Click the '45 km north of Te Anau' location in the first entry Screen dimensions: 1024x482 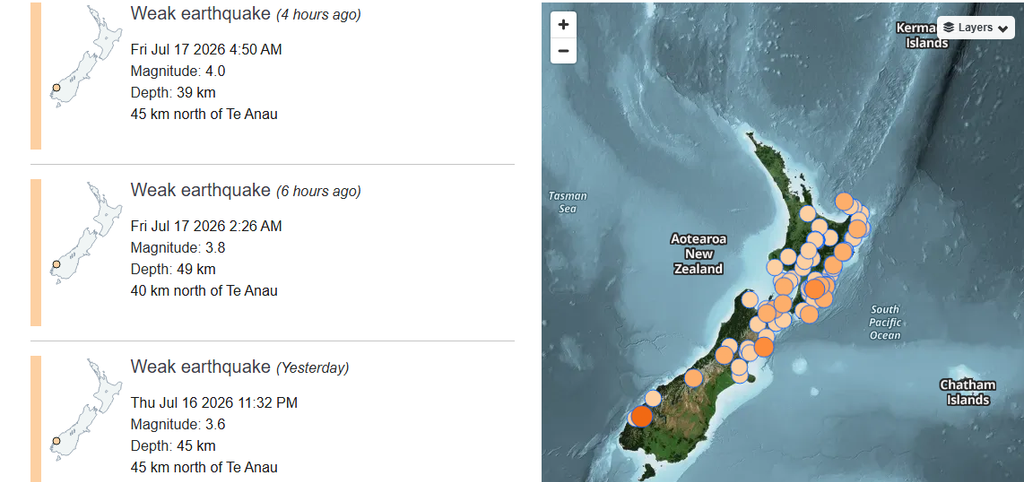[x=204, y=114]
